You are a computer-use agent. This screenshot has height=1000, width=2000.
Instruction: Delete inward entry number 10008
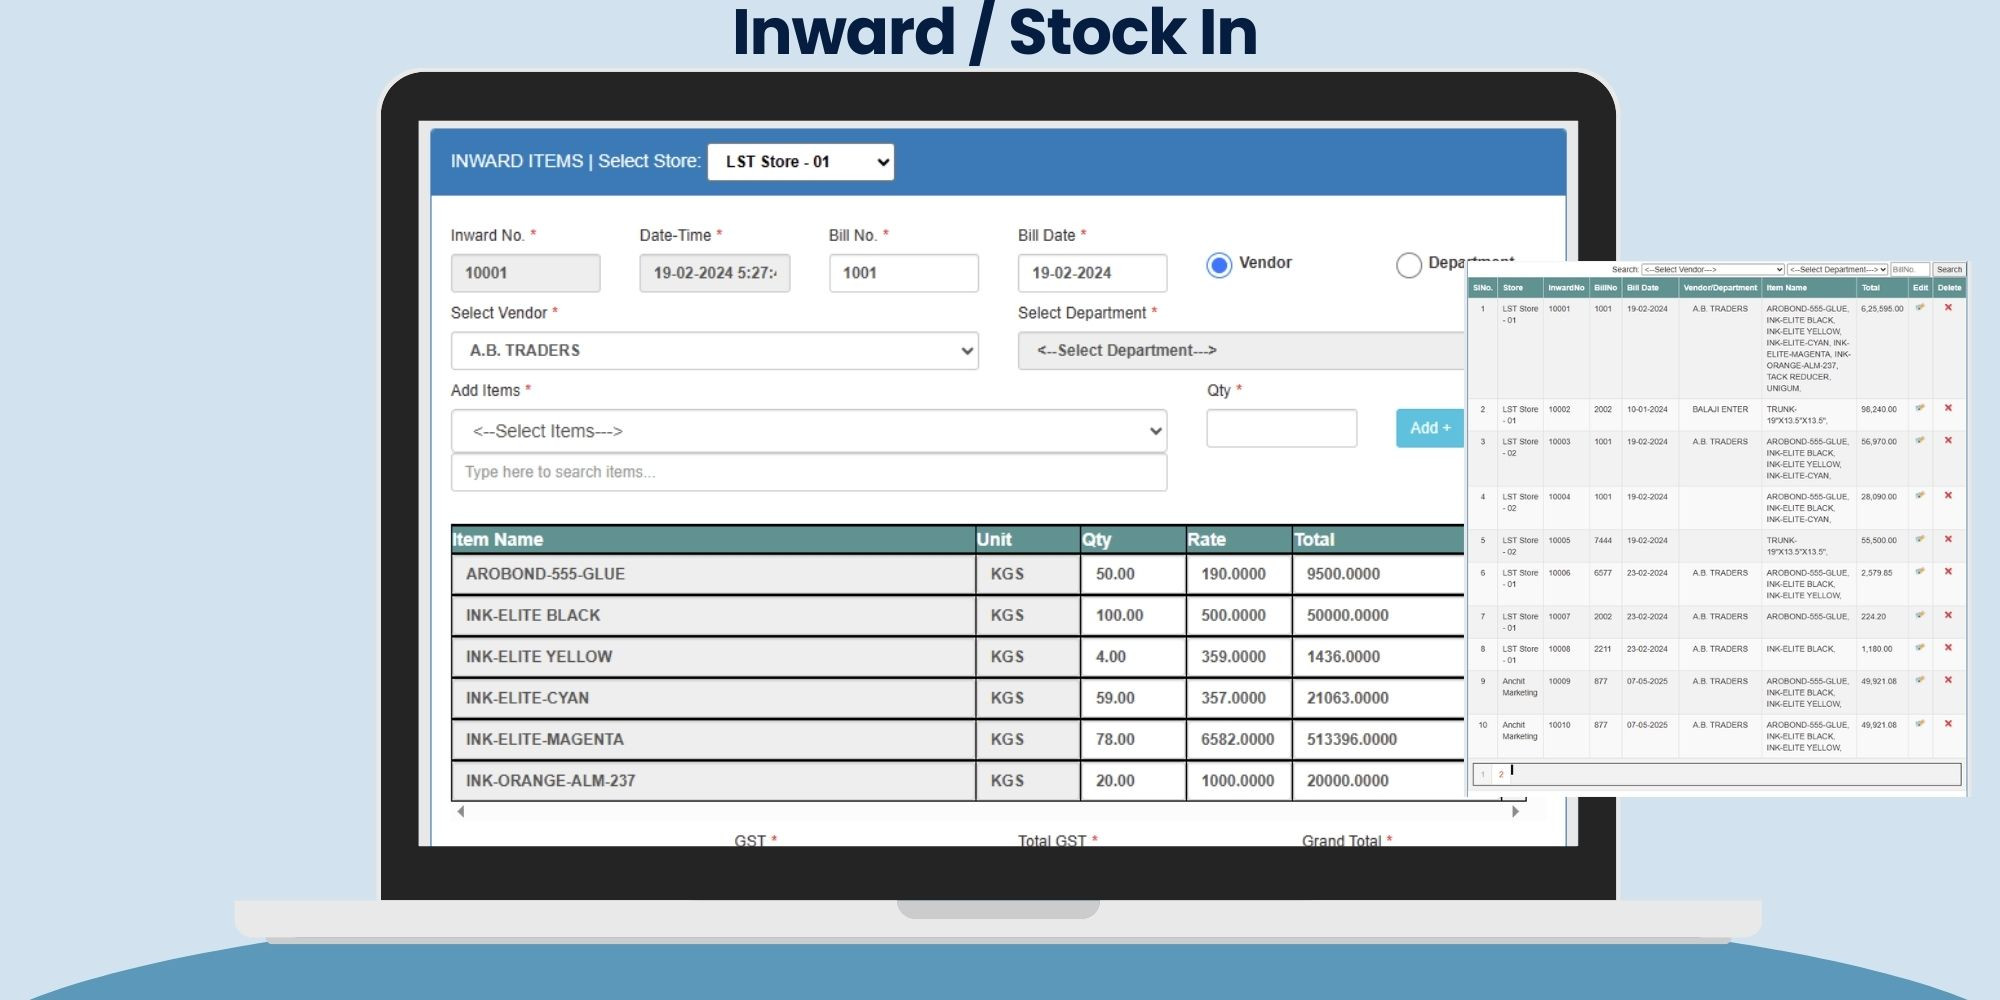(x=1948, y=648)
